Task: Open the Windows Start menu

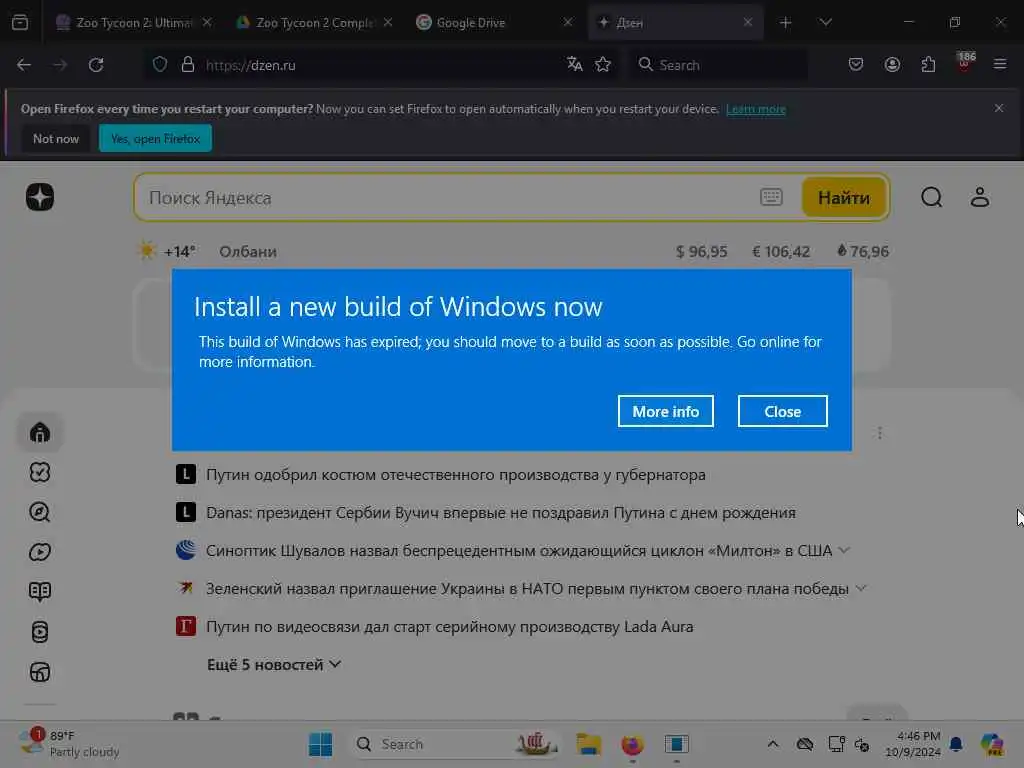Action: (320, 744)
